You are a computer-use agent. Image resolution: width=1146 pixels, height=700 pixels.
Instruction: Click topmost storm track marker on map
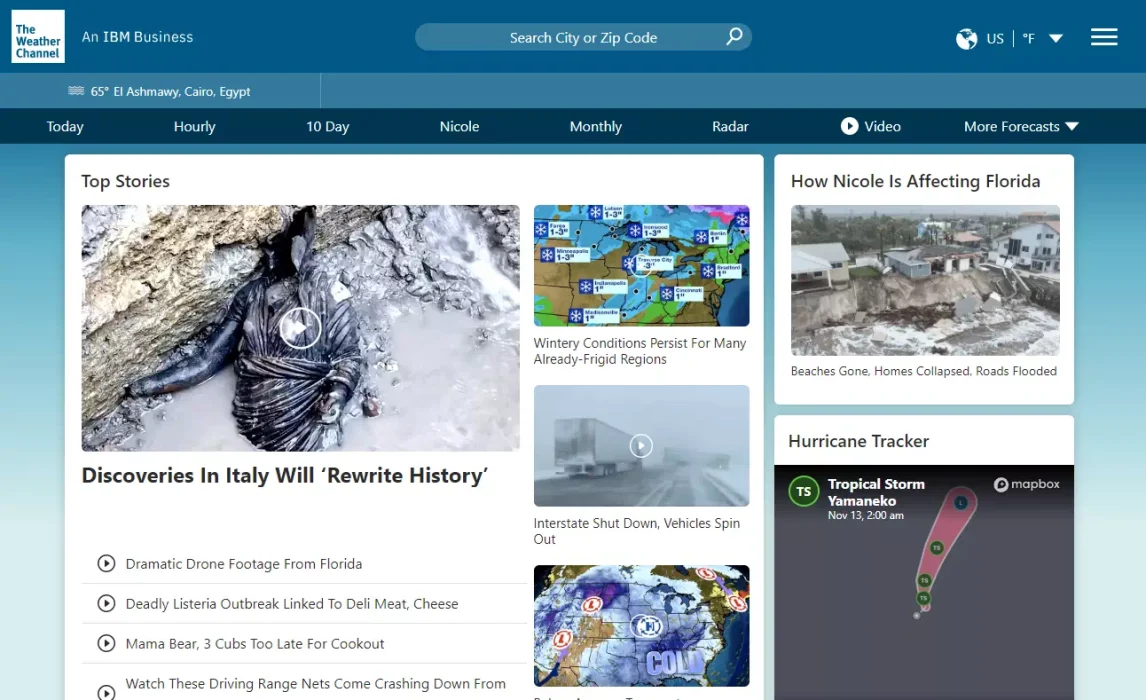960,502
